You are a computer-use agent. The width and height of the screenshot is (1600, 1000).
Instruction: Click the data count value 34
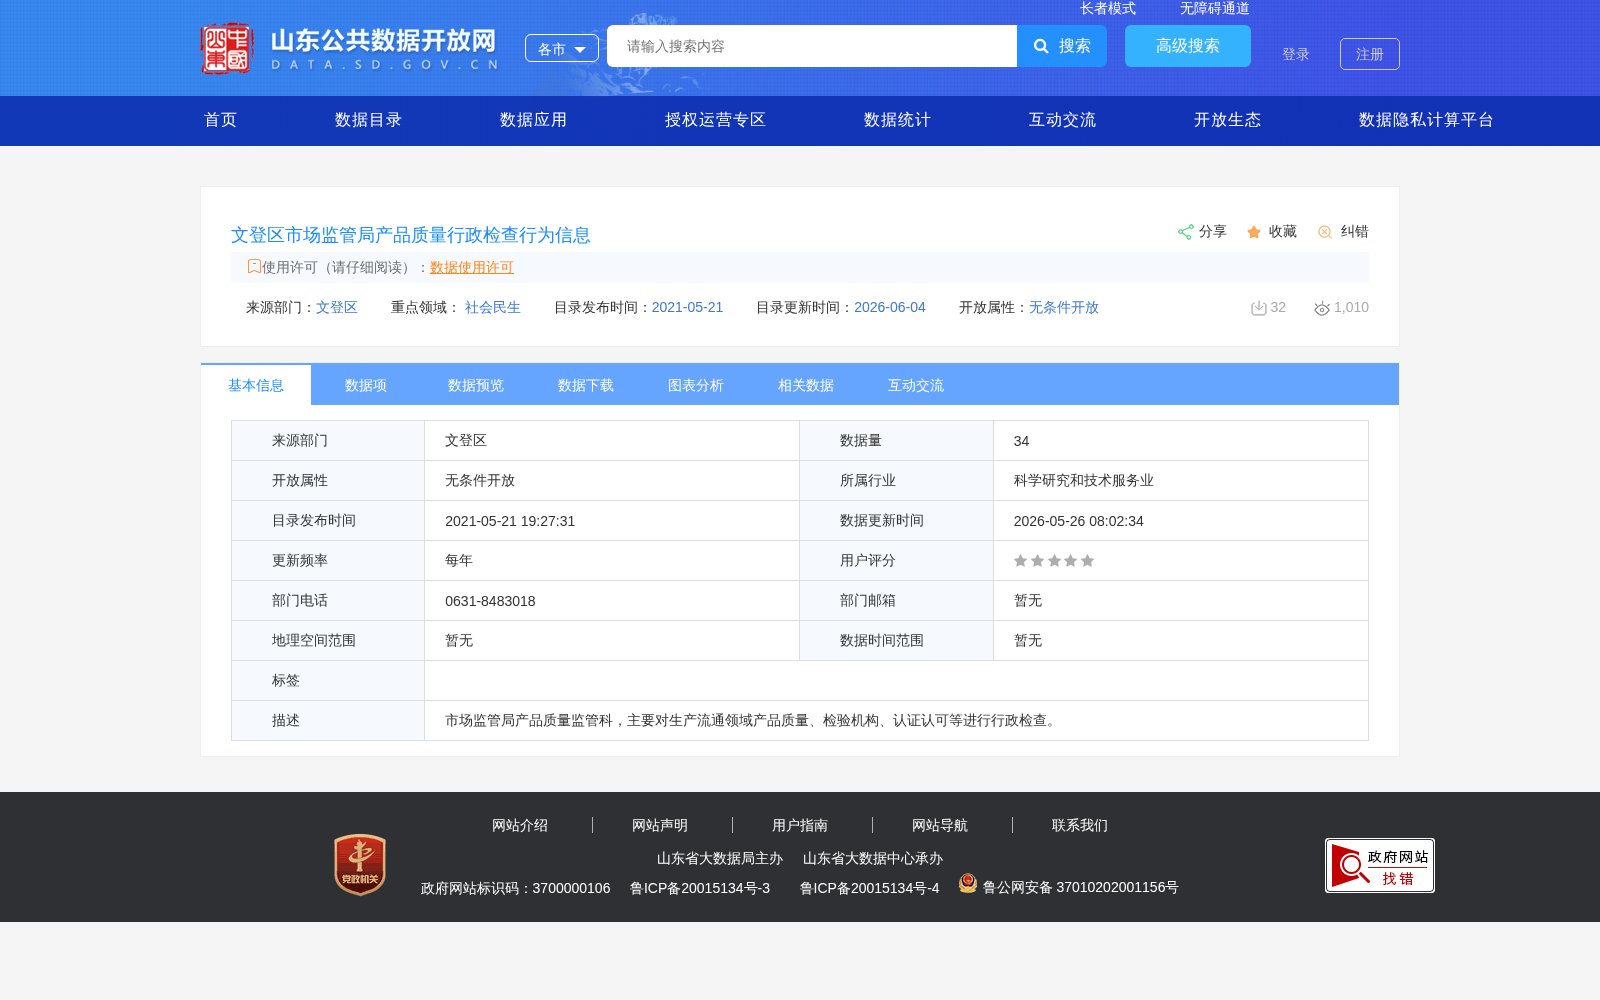[x=1021, y=441]
